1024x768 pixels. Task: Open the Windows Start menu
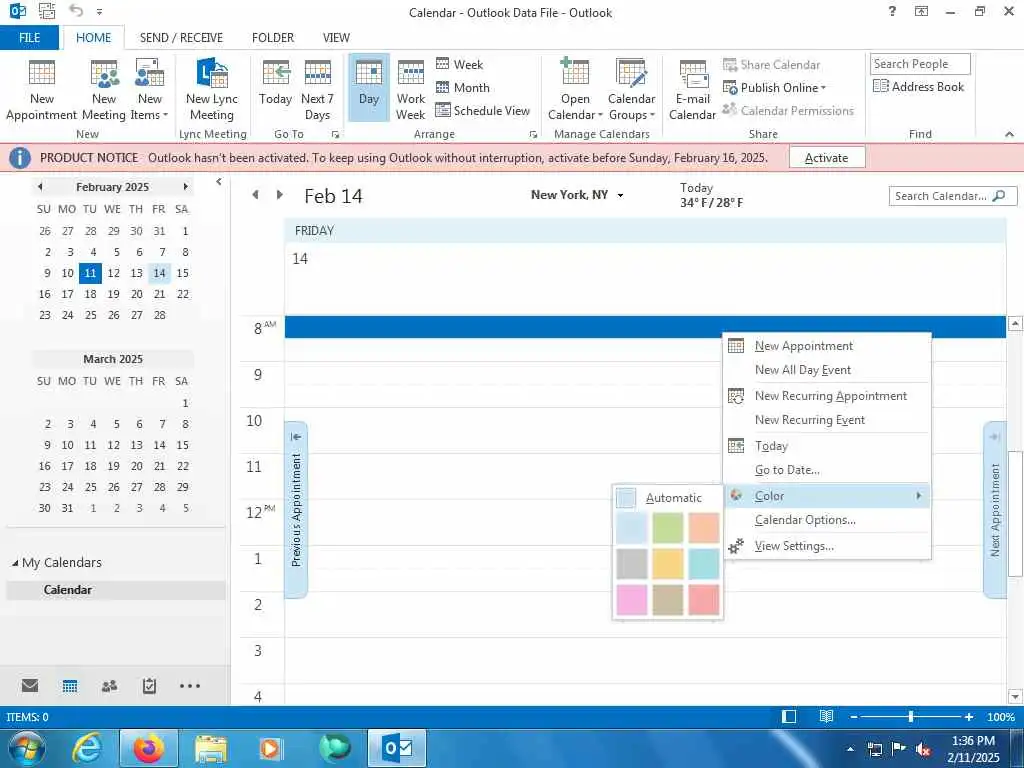pyautogui.click(x=26, y=748)
